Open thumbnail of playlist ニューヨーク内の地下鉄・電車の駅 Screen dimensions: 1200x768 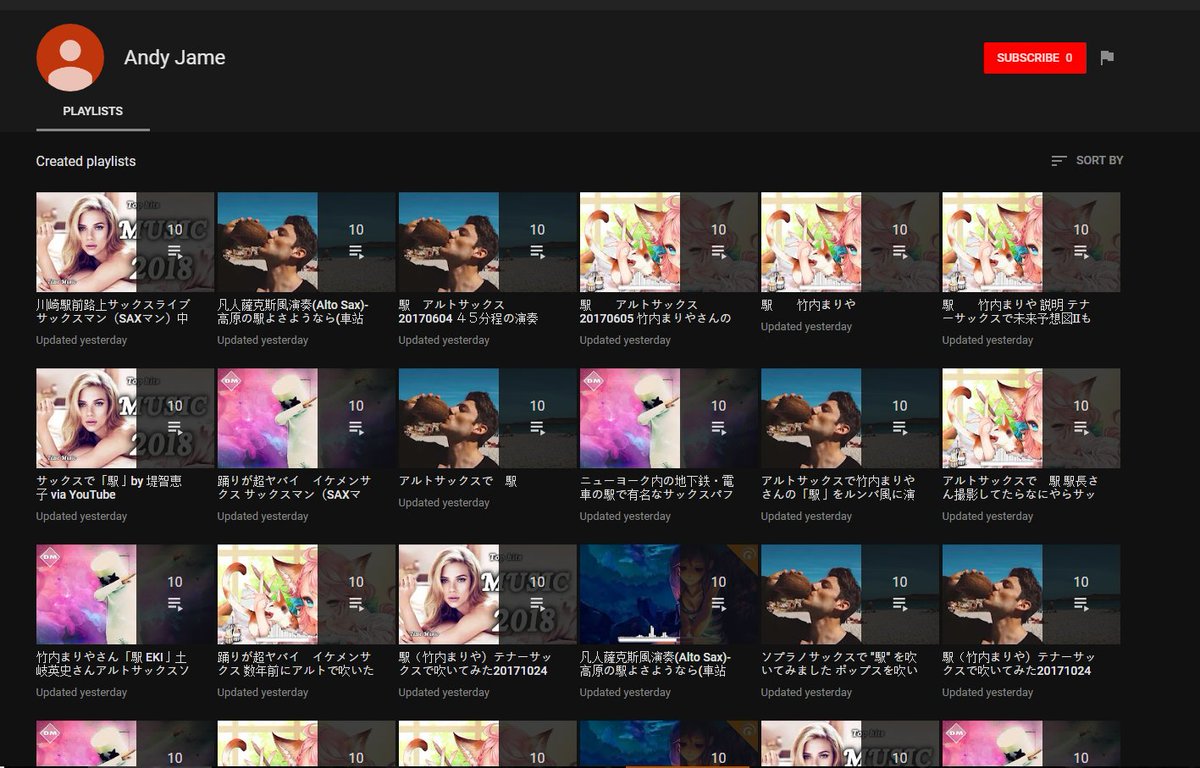click(x=669, y=418)
